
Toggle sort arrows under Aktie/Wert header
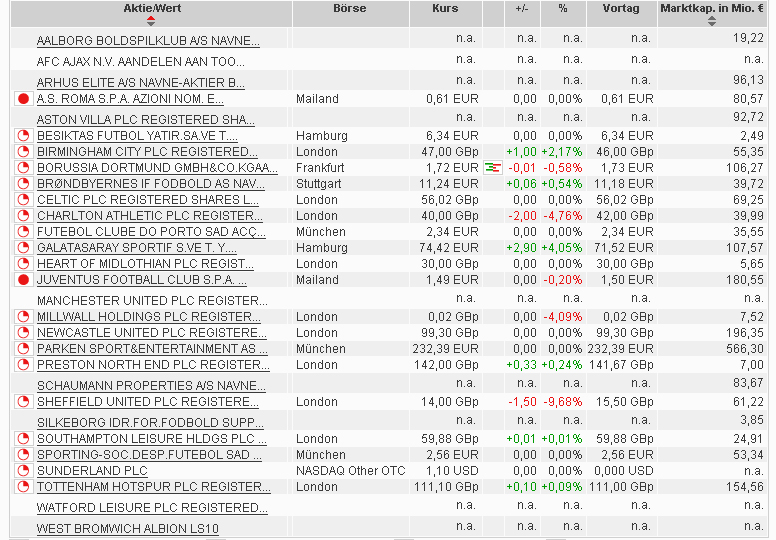point(151,21)
